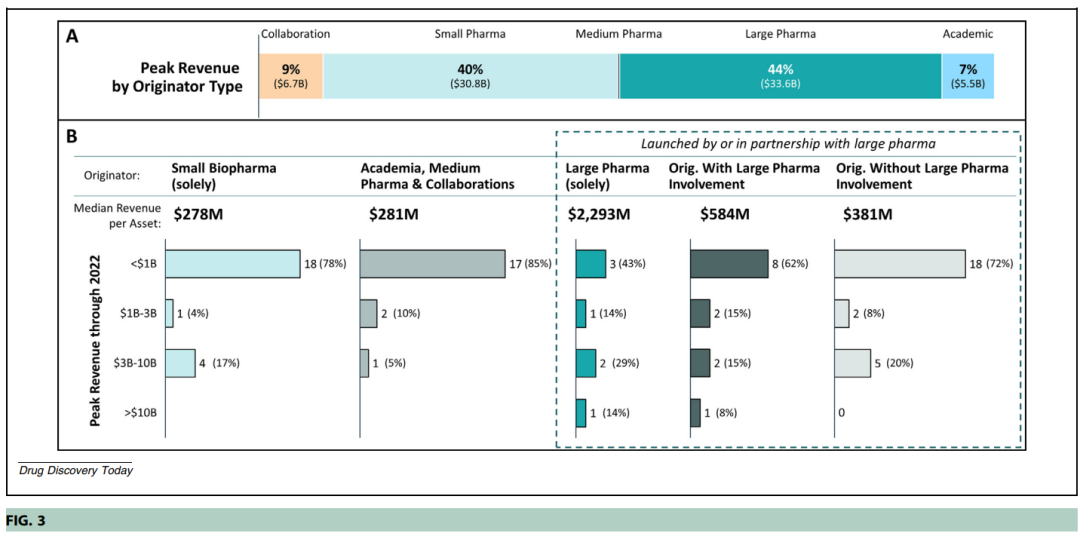Click the Academia 17 (85%) gray bar
The width and height of the screenshot is (1080, 533).
coord(432,264)
